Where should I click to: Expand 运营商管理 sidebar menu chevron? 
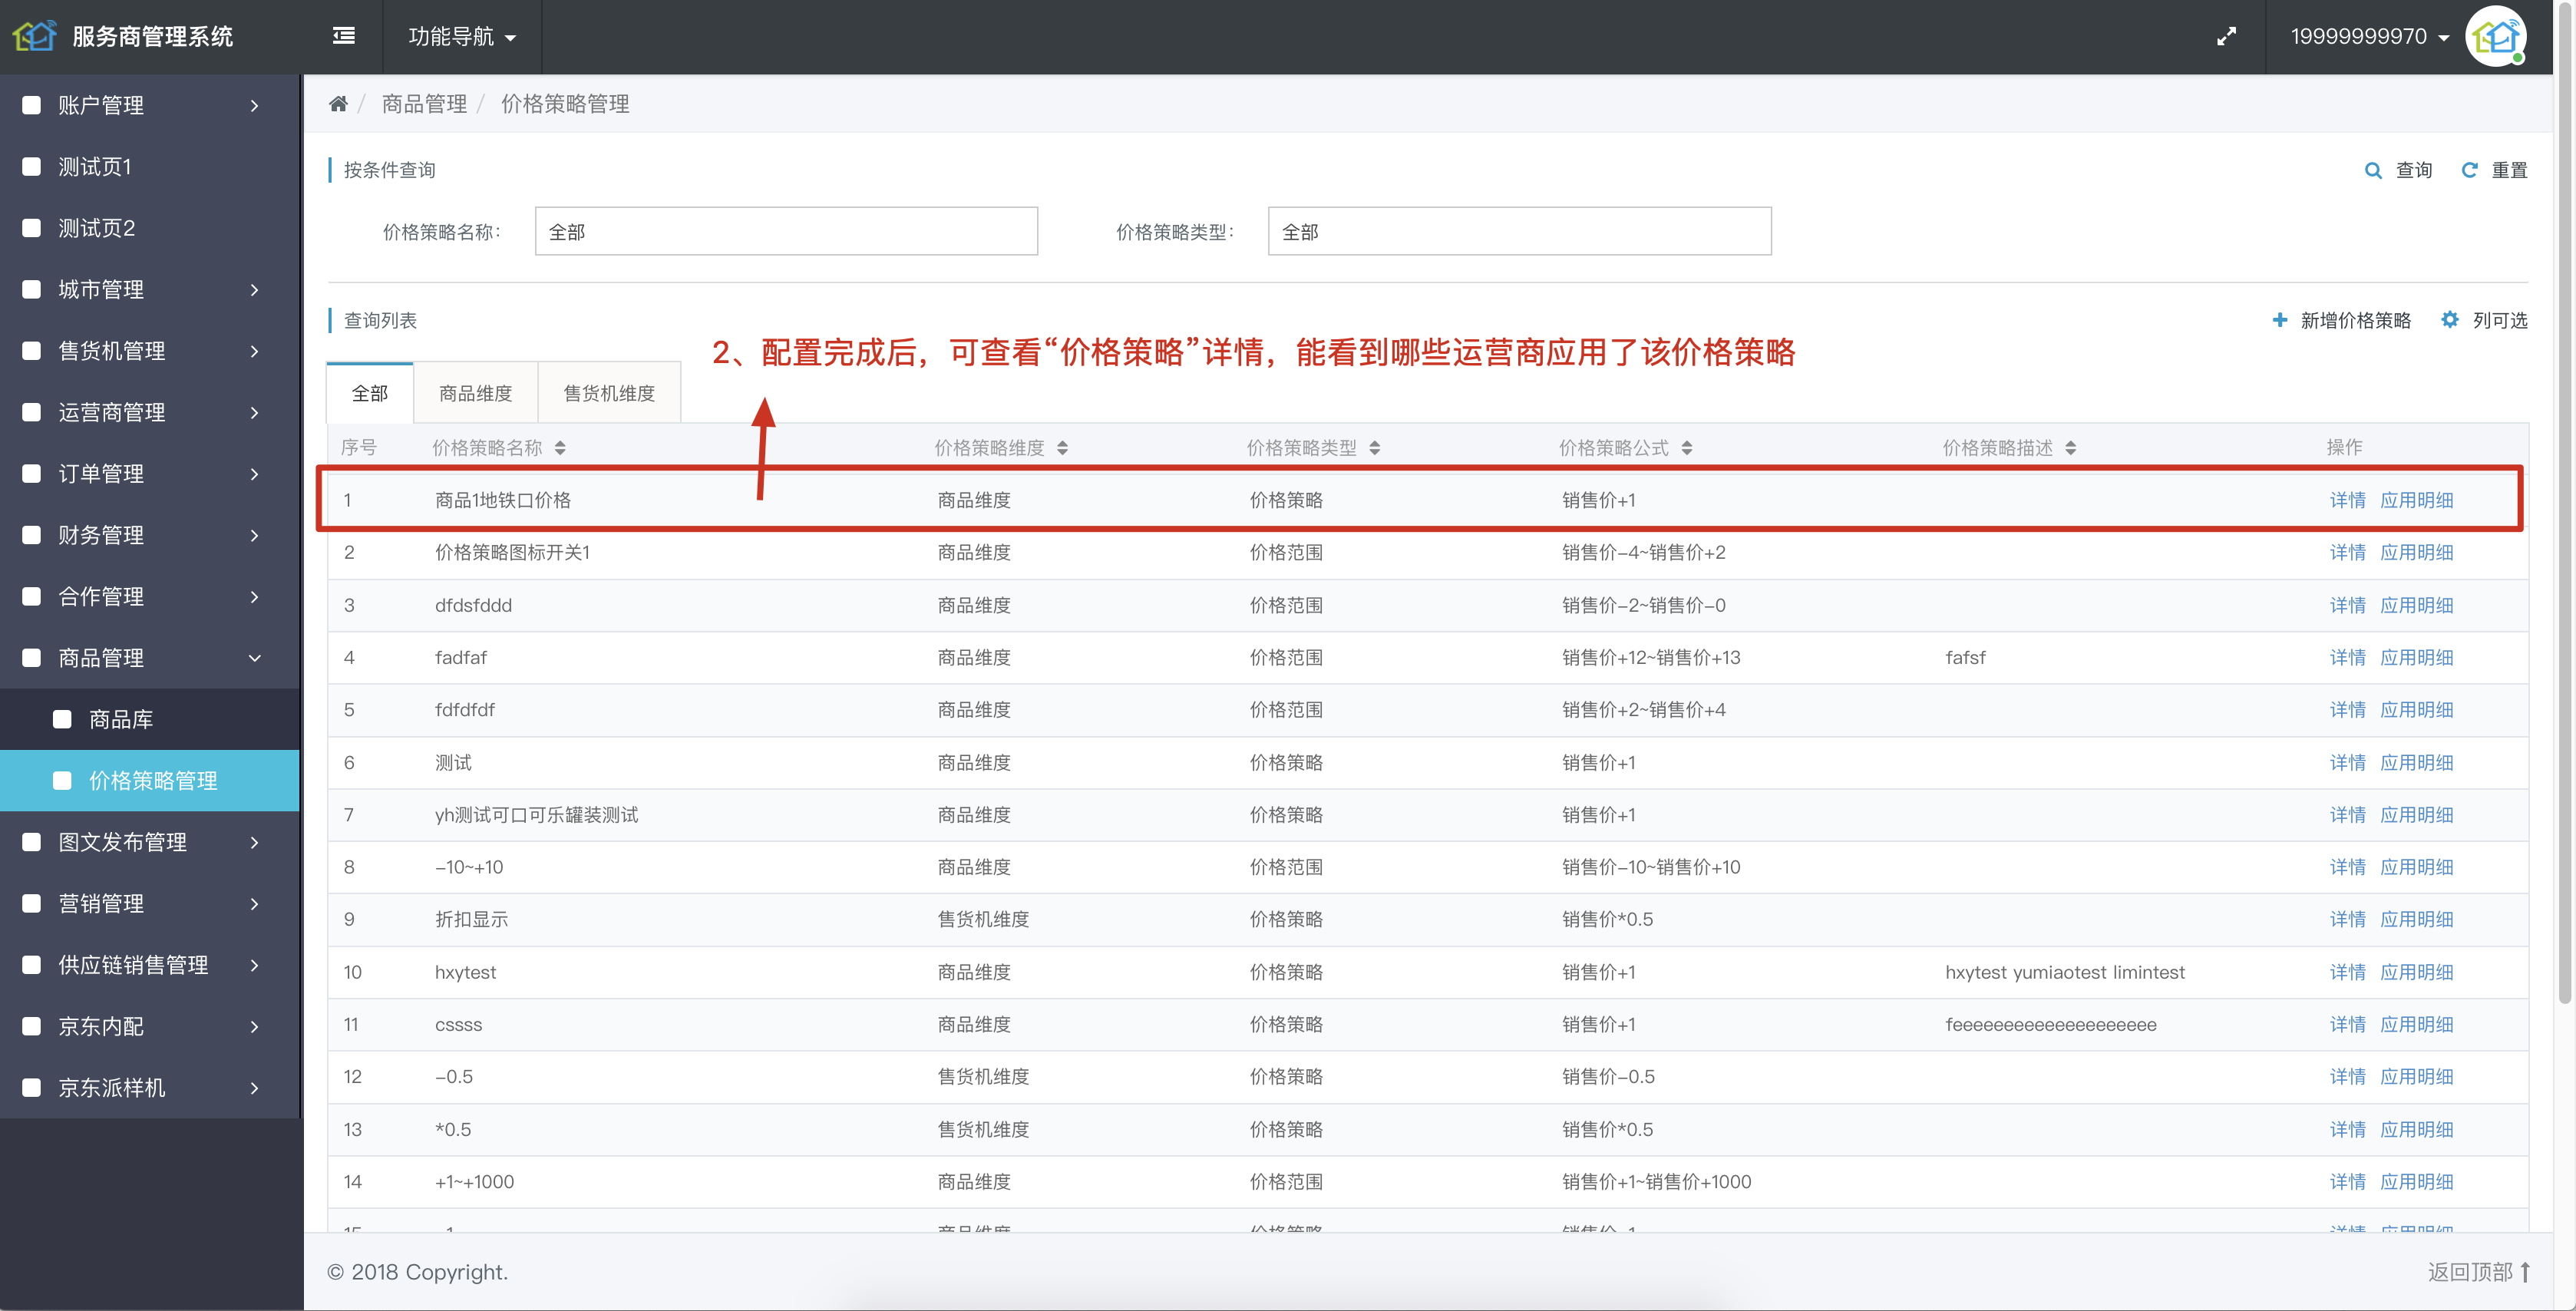(255, 413)
